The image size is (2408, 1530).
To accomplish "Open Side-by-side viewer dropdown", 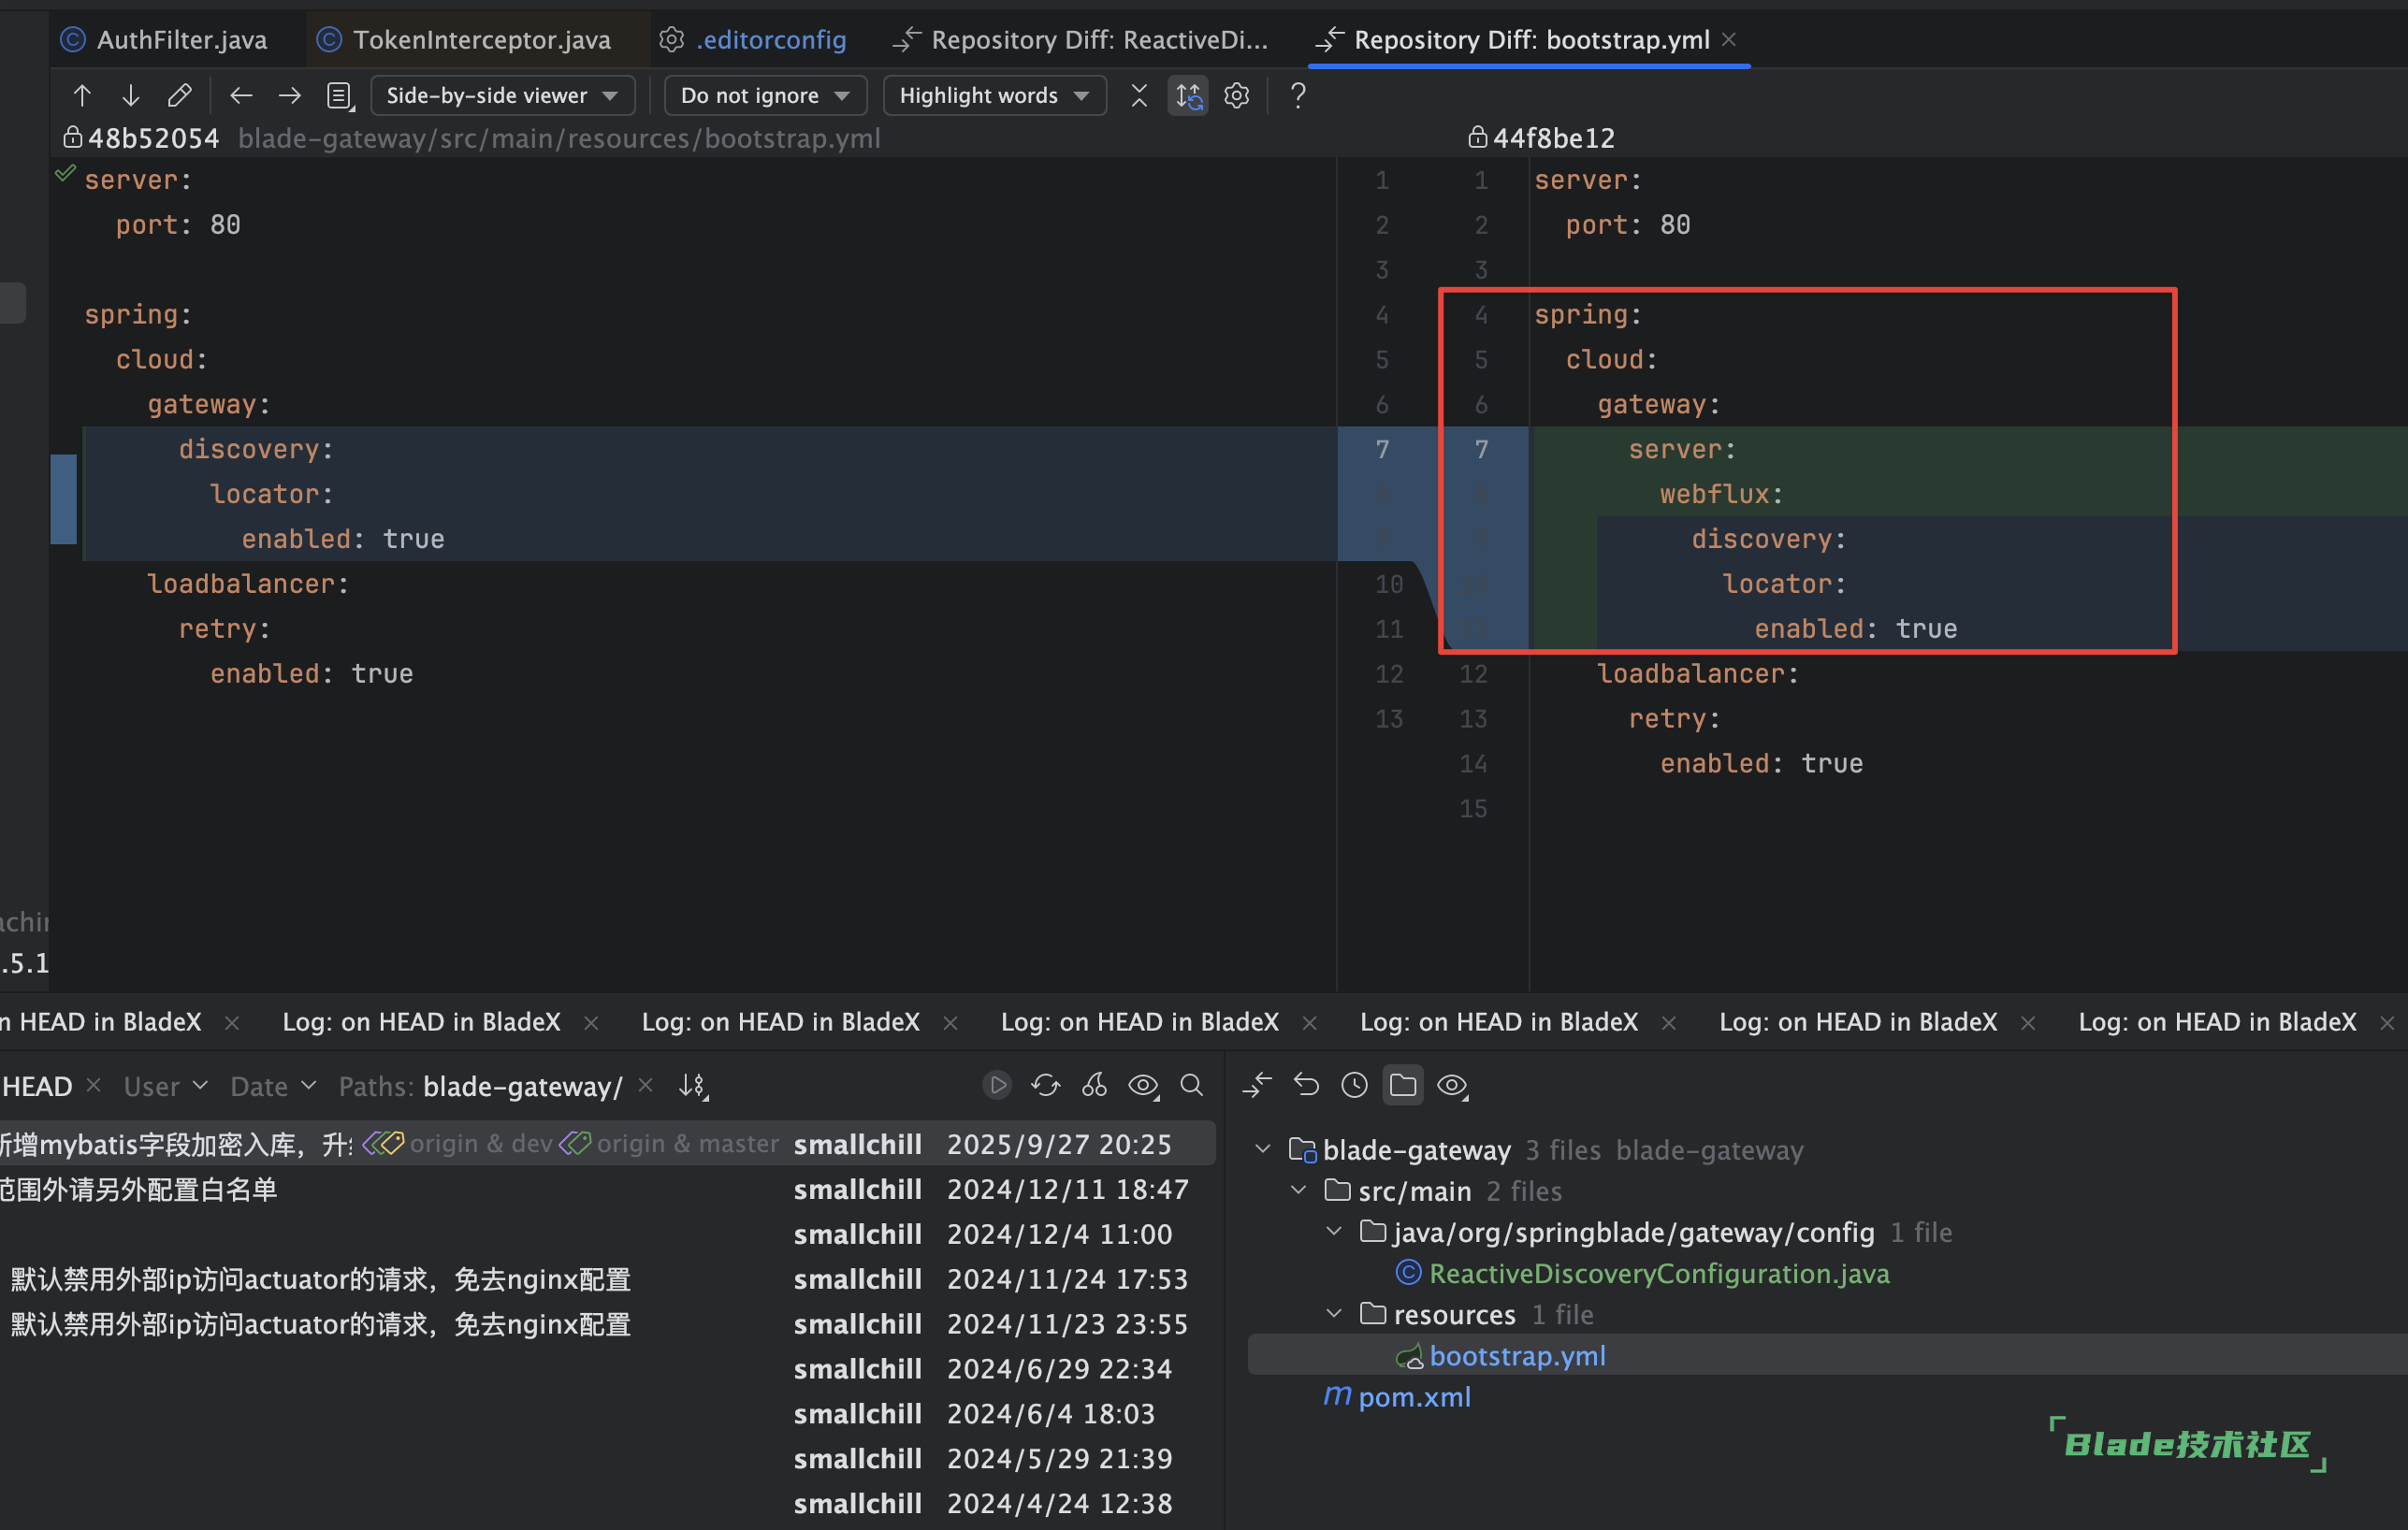I will pyautogui.click(x=502, y=96).
